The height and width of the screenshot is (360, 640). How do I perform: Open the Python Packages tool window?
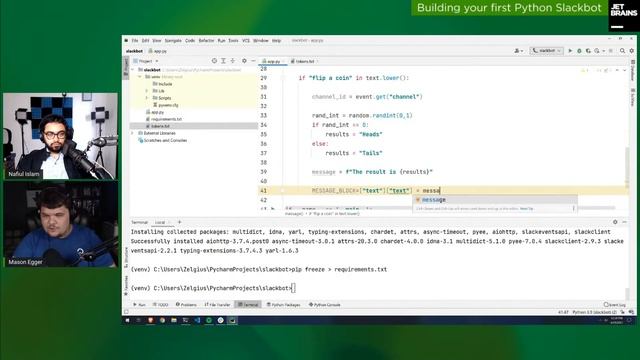tap(283, 305)
